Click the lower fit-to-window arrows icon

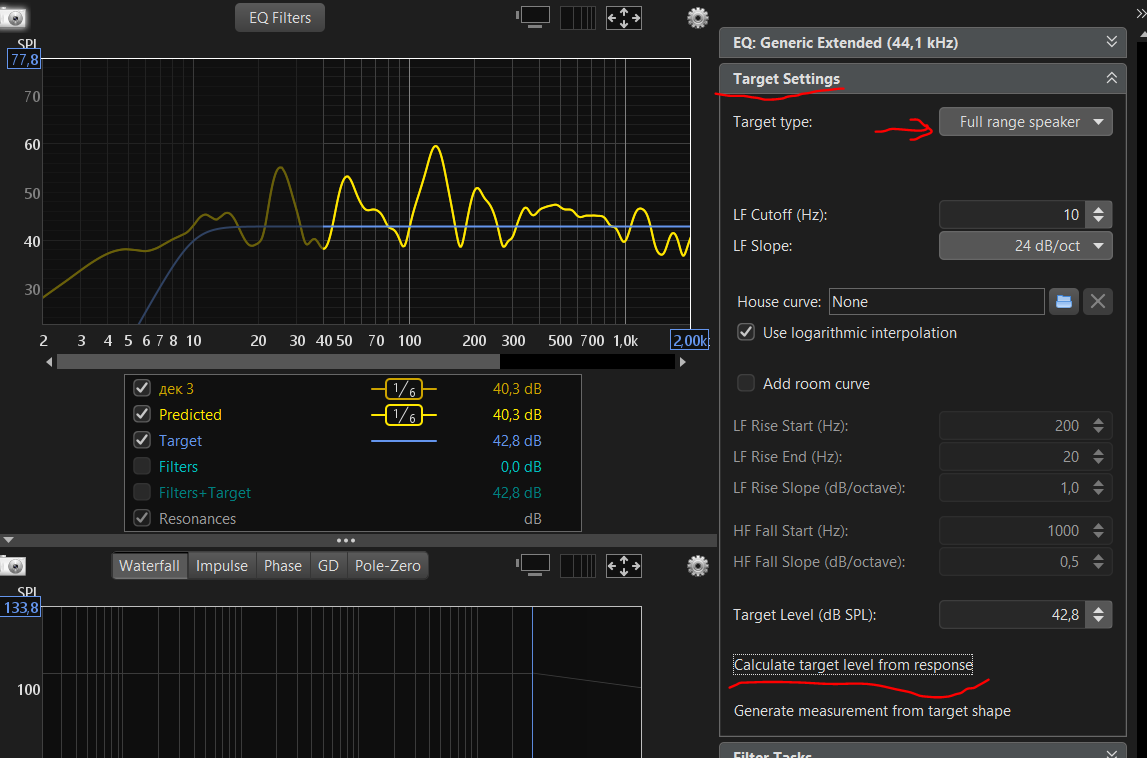pyautogui.click(x=624, y=566)
